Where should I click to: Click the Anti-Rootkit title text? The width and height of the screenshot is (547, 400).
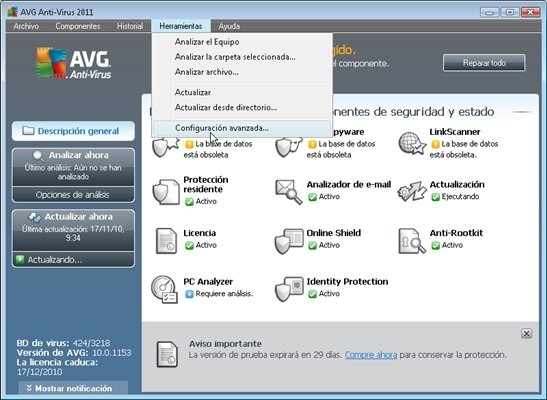(x=456, y=233)
